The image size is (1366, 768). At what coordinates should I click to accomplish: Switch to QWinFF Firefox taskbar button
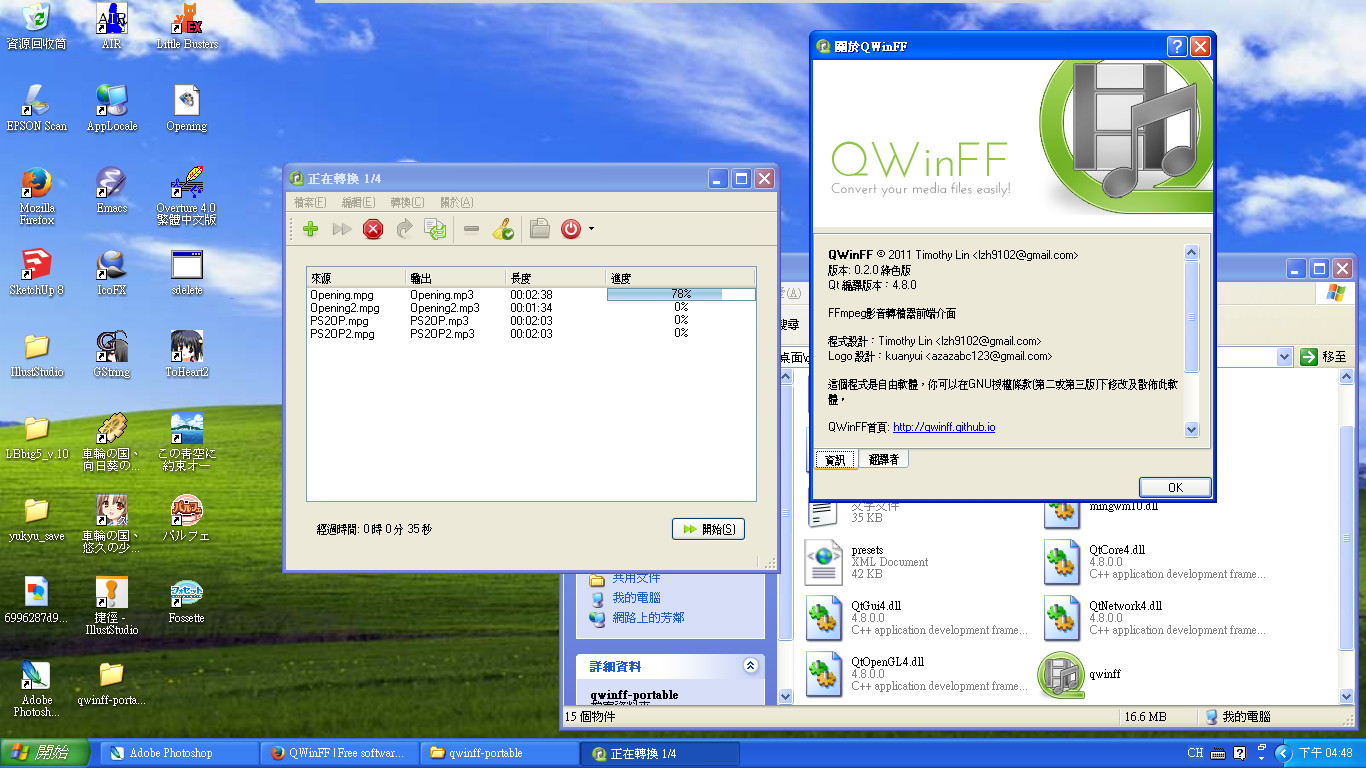tap(337, 753)
